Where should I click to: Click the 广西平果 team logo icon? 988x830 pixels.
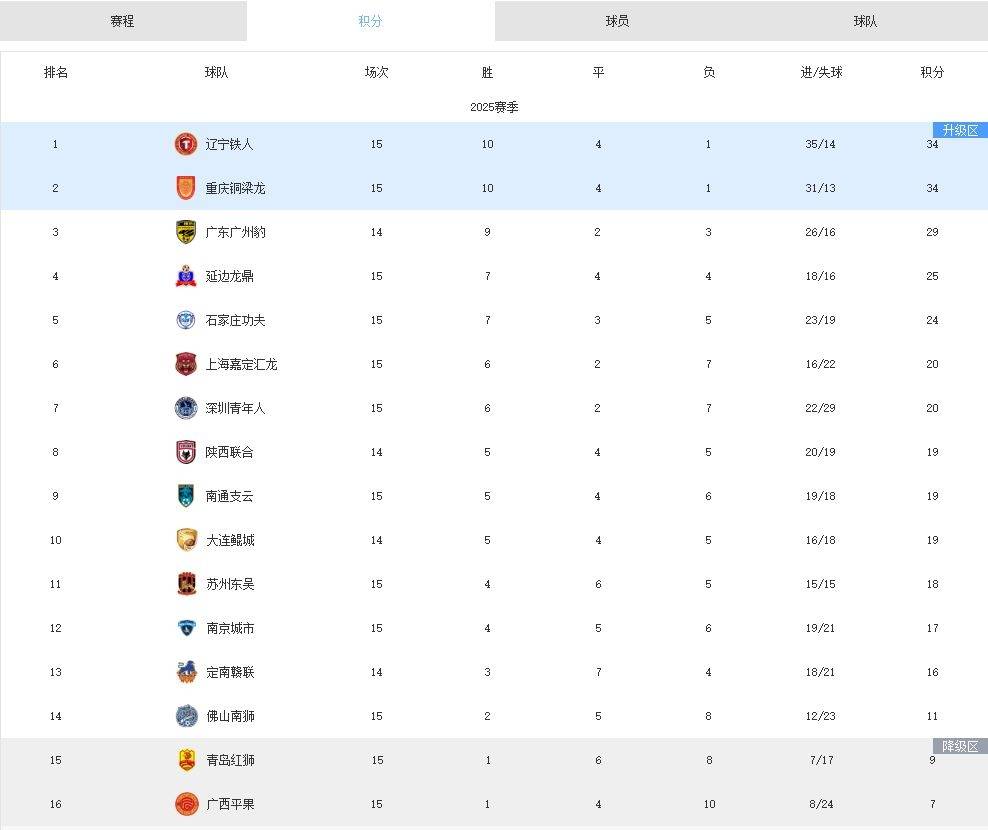pos(186,804)
